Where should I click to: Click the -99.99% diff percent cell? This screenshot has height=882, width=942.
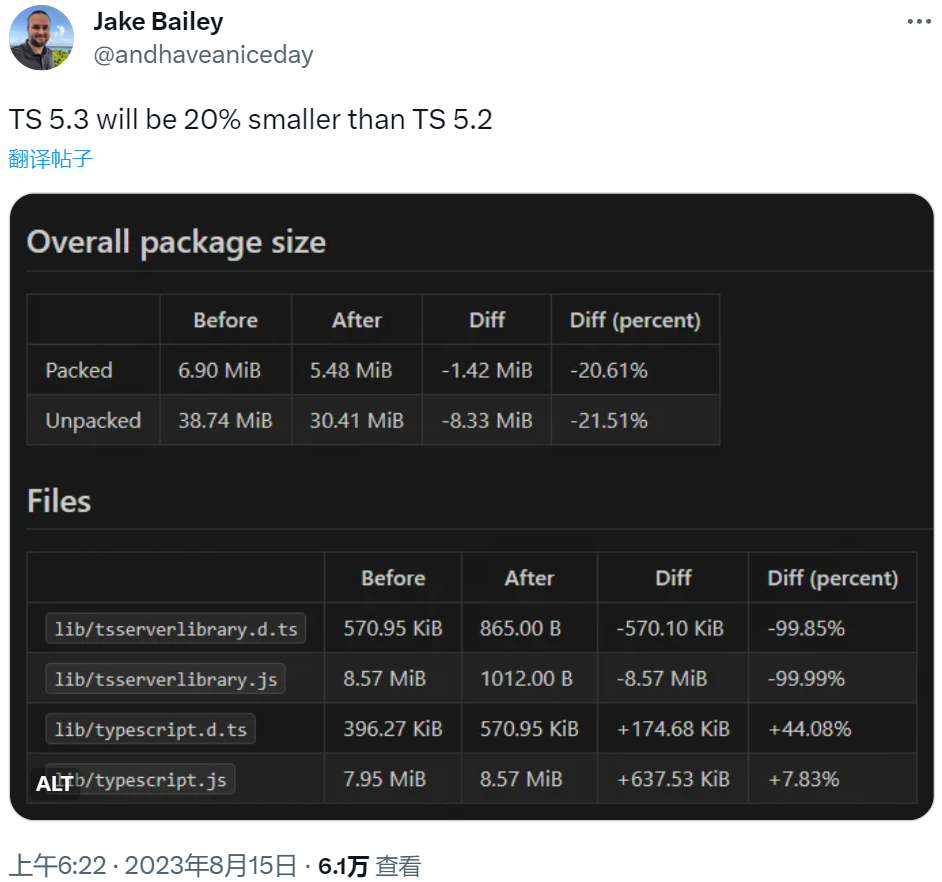pyautogui.click(x=806, y=679)
